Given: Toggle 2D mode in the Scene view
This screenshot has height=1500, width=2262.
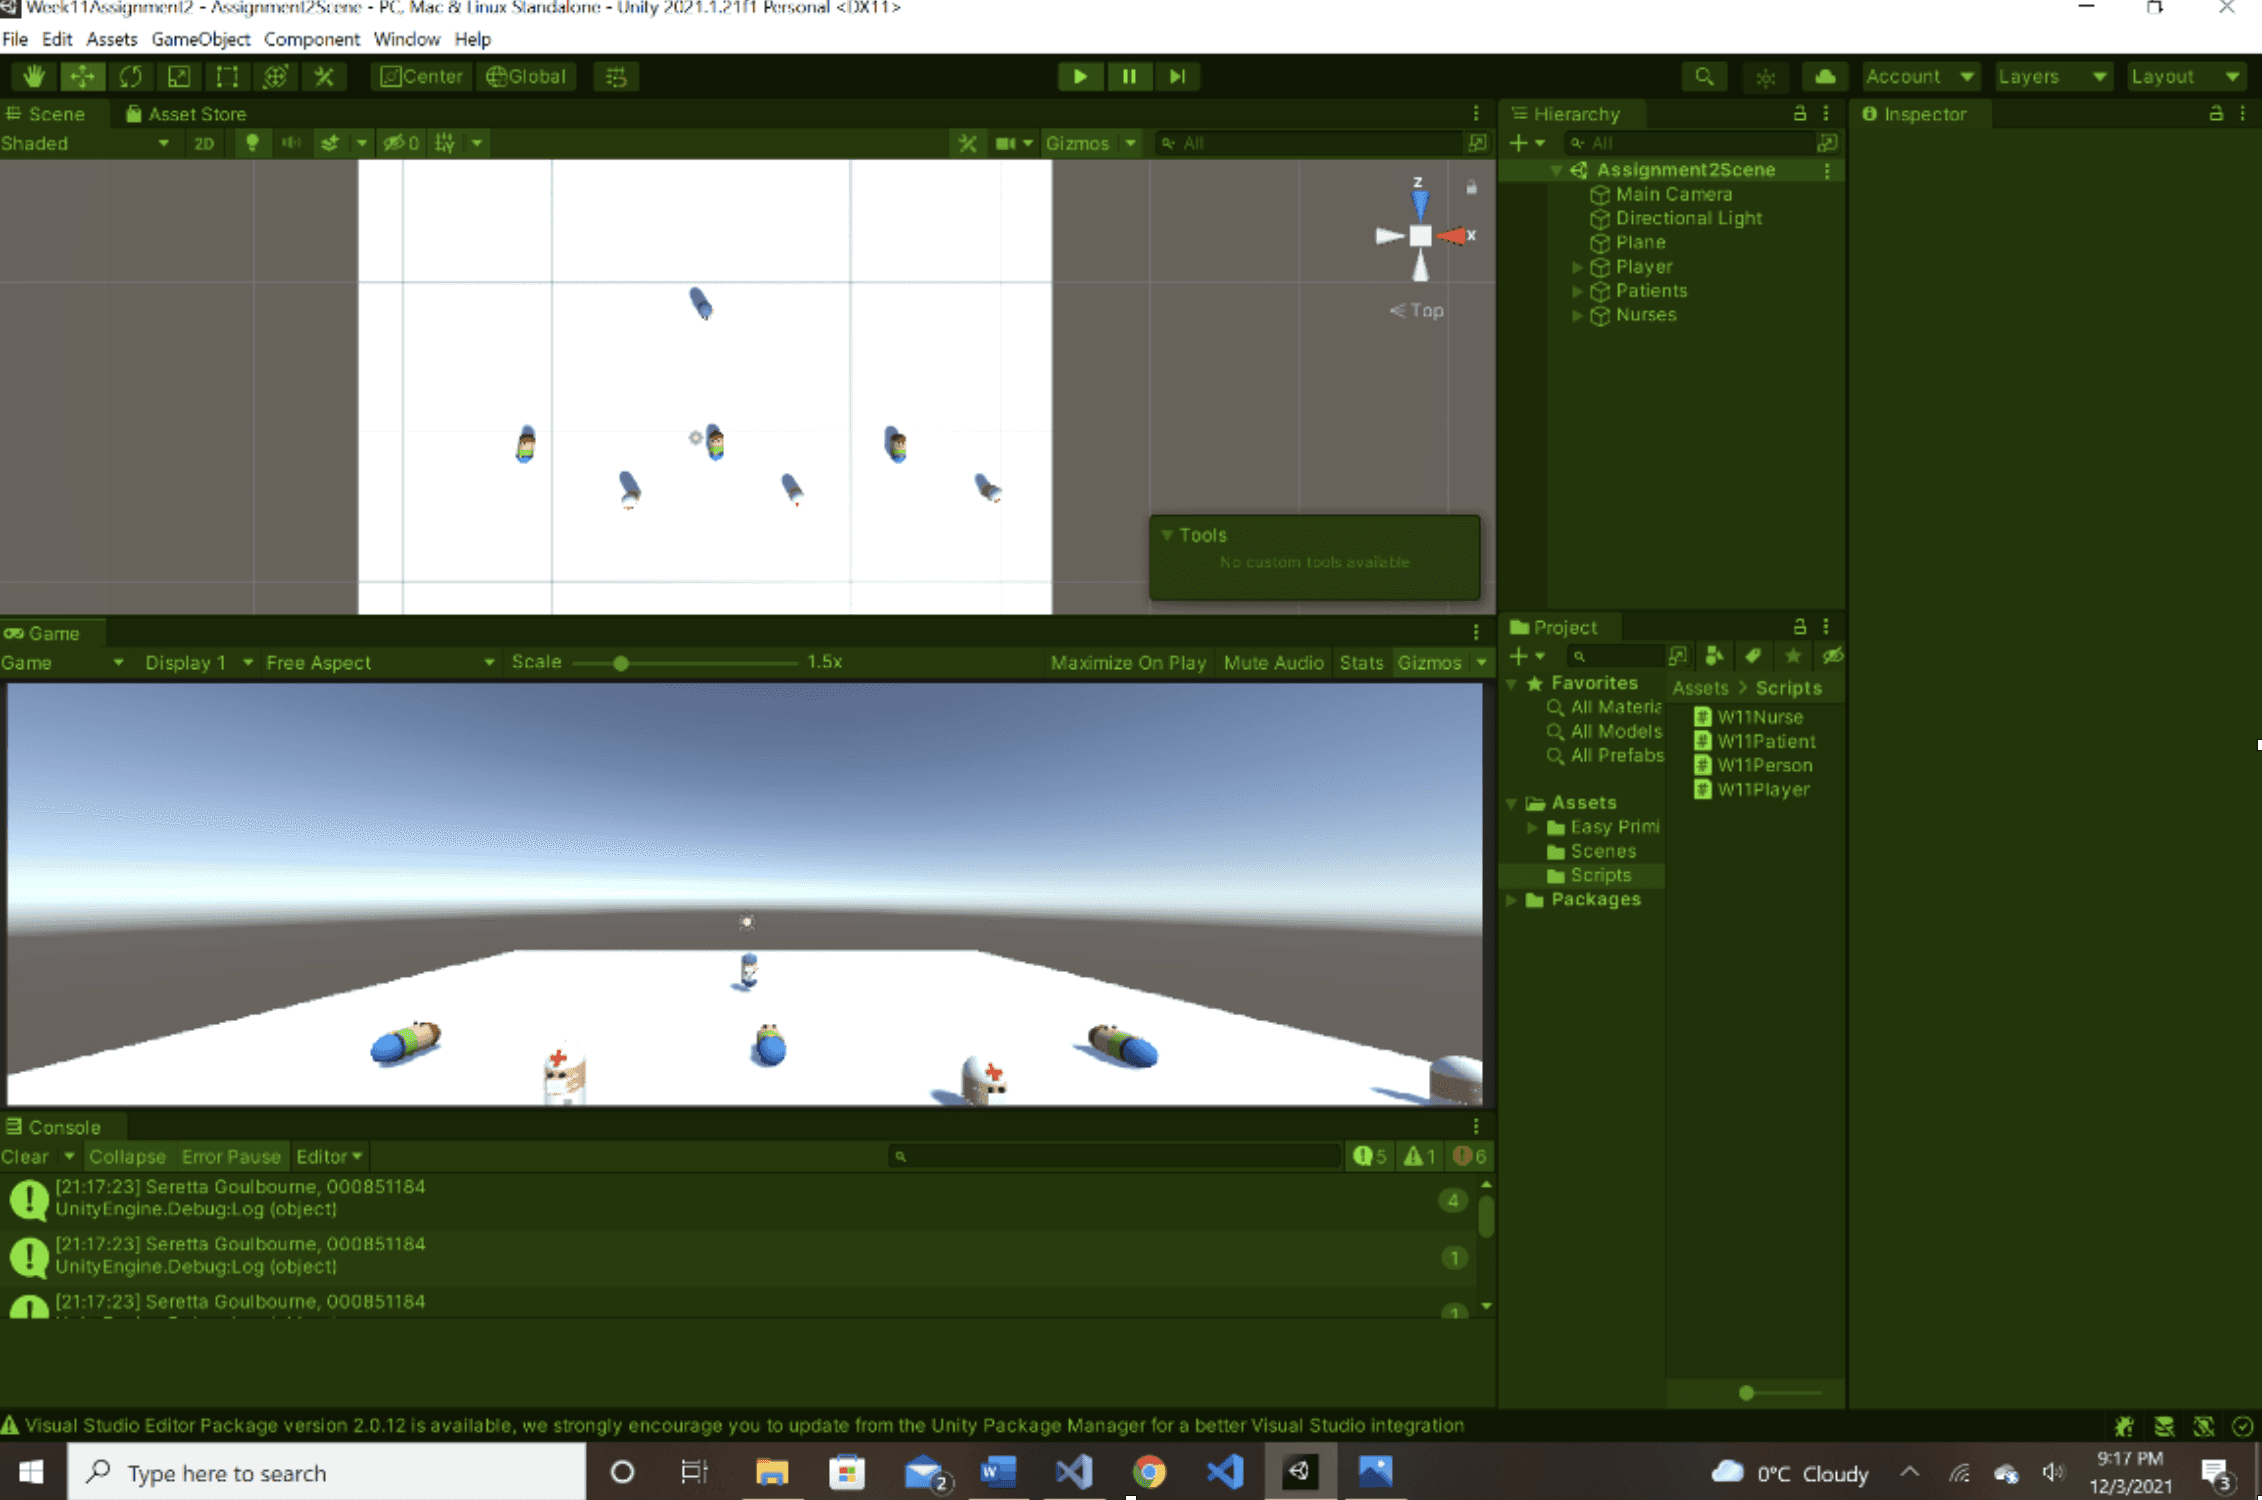Looking at the screenshot, I should pos(204,143).
